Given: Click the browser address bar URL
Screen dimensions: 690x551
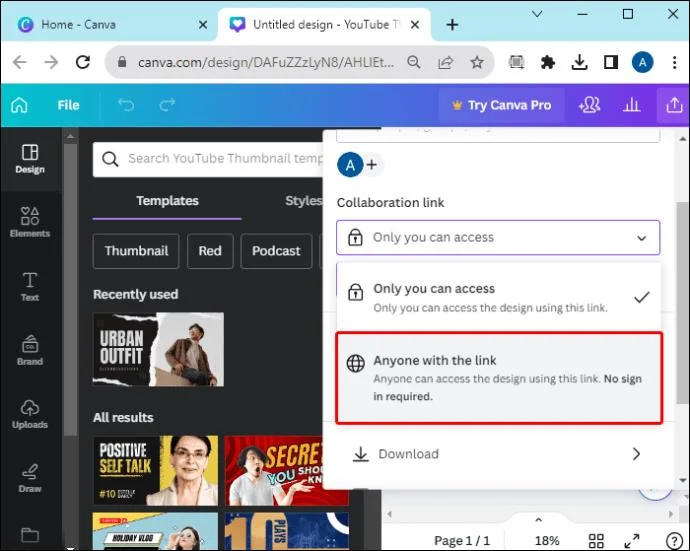Looking at the screenshot, I should coord(266,62).
